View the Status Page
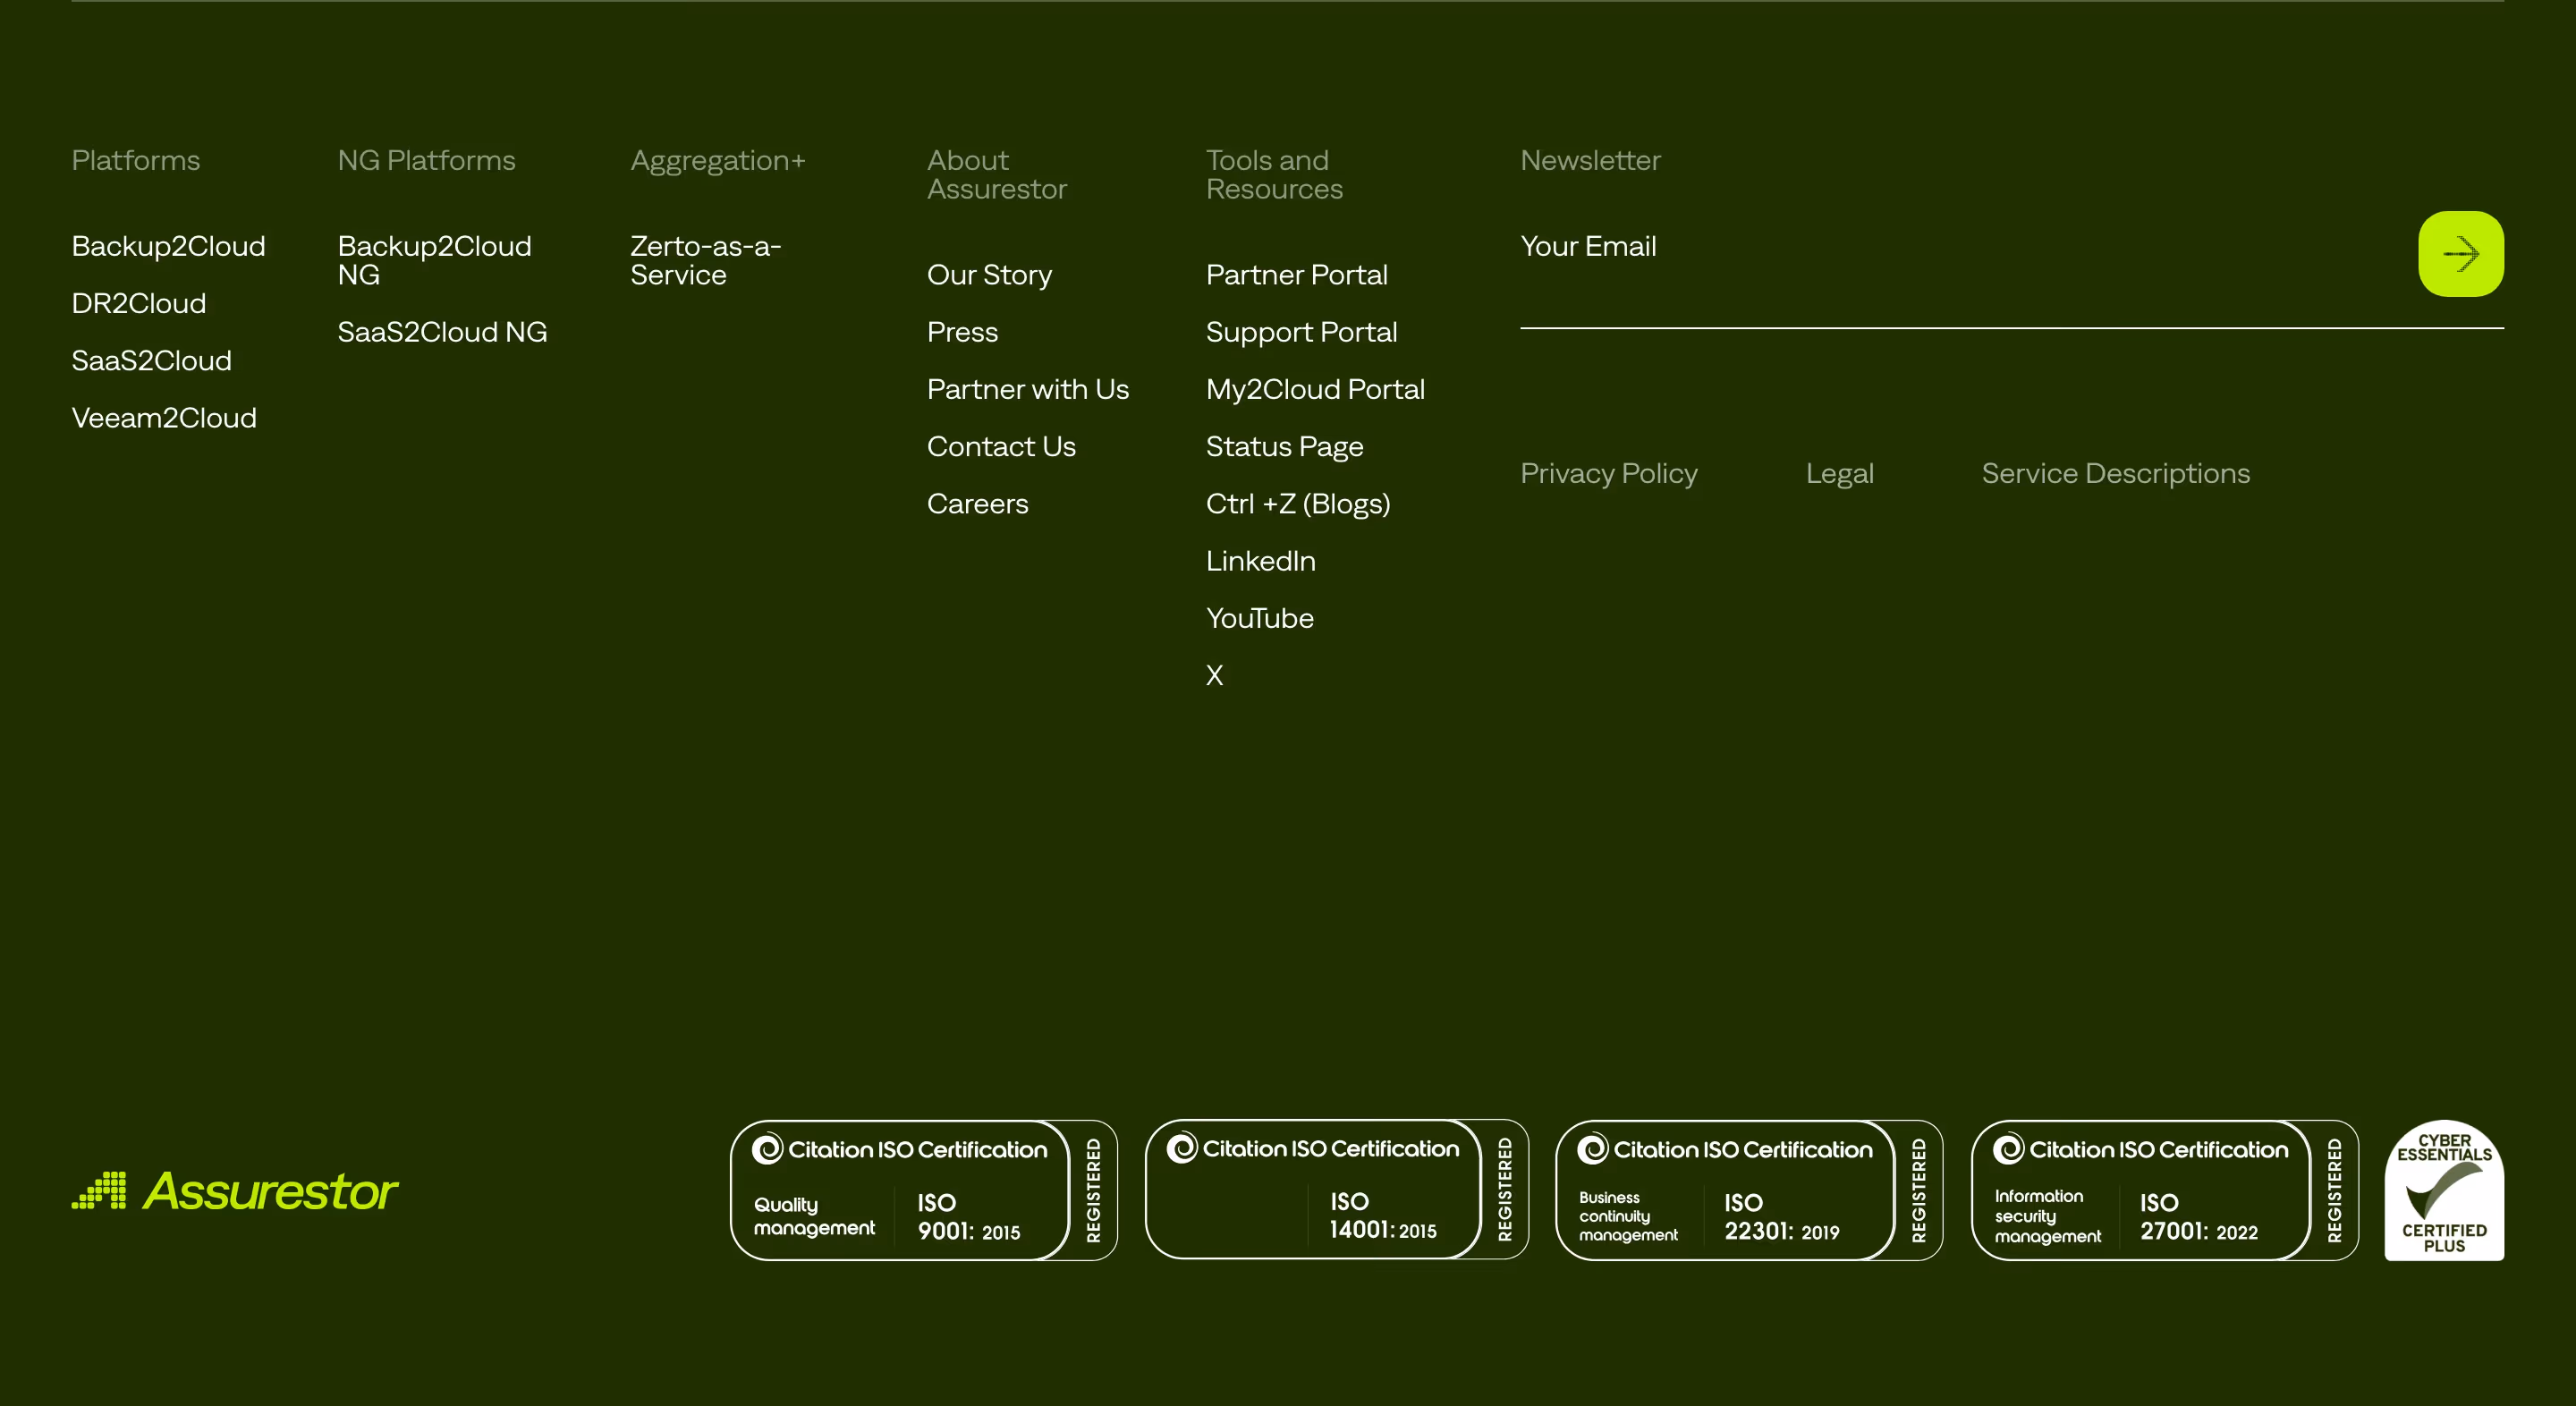This screenshot has height=1406, width=2576. click(x=1284, y=447)
